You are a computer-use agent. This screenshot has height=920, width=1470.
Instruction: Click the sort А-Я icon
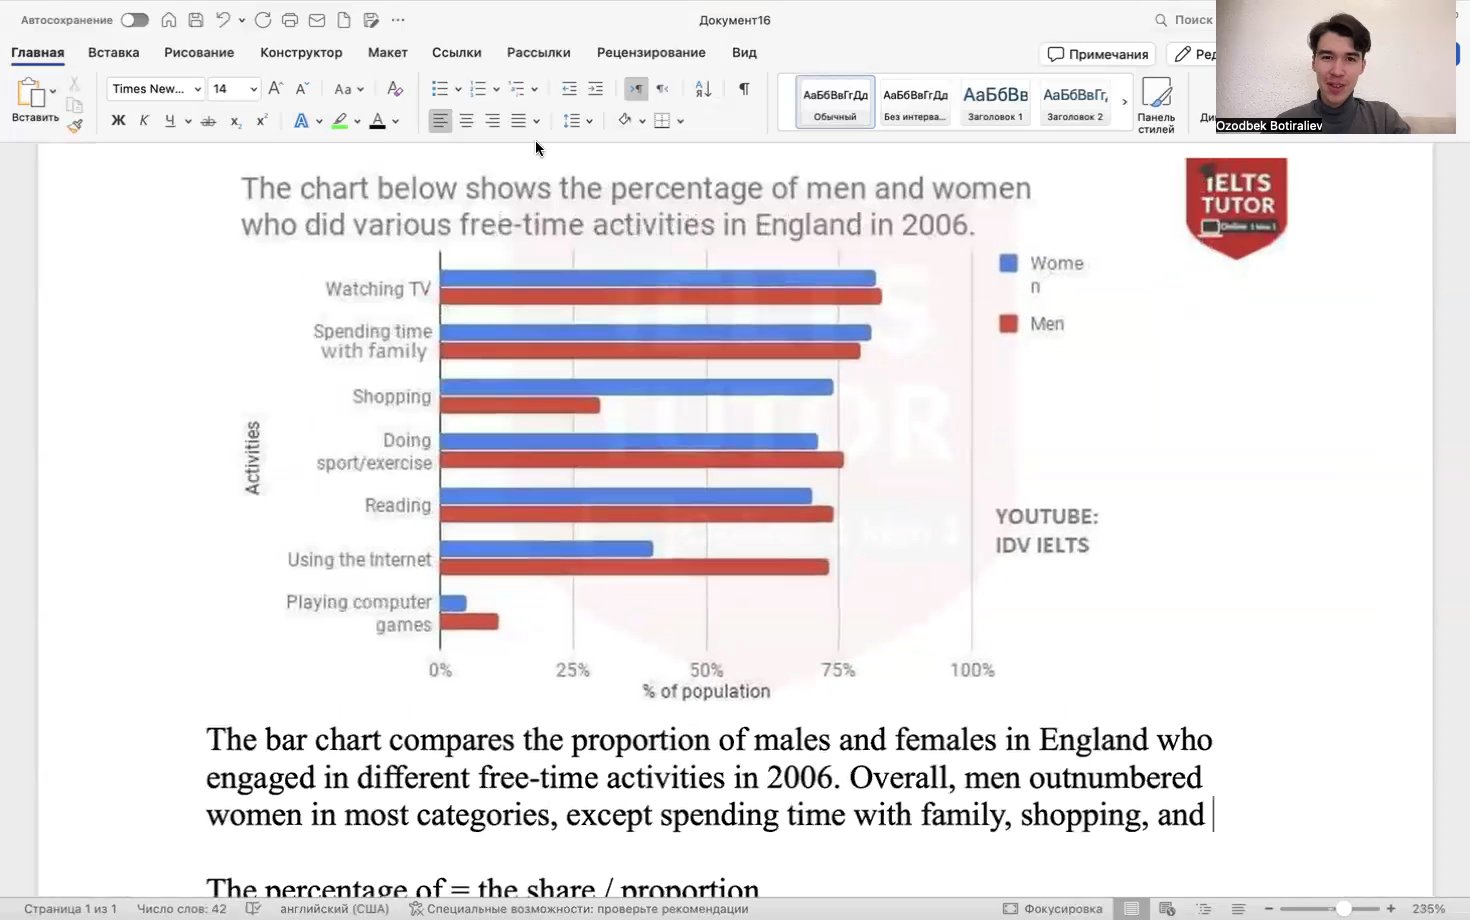coord(703,89)
